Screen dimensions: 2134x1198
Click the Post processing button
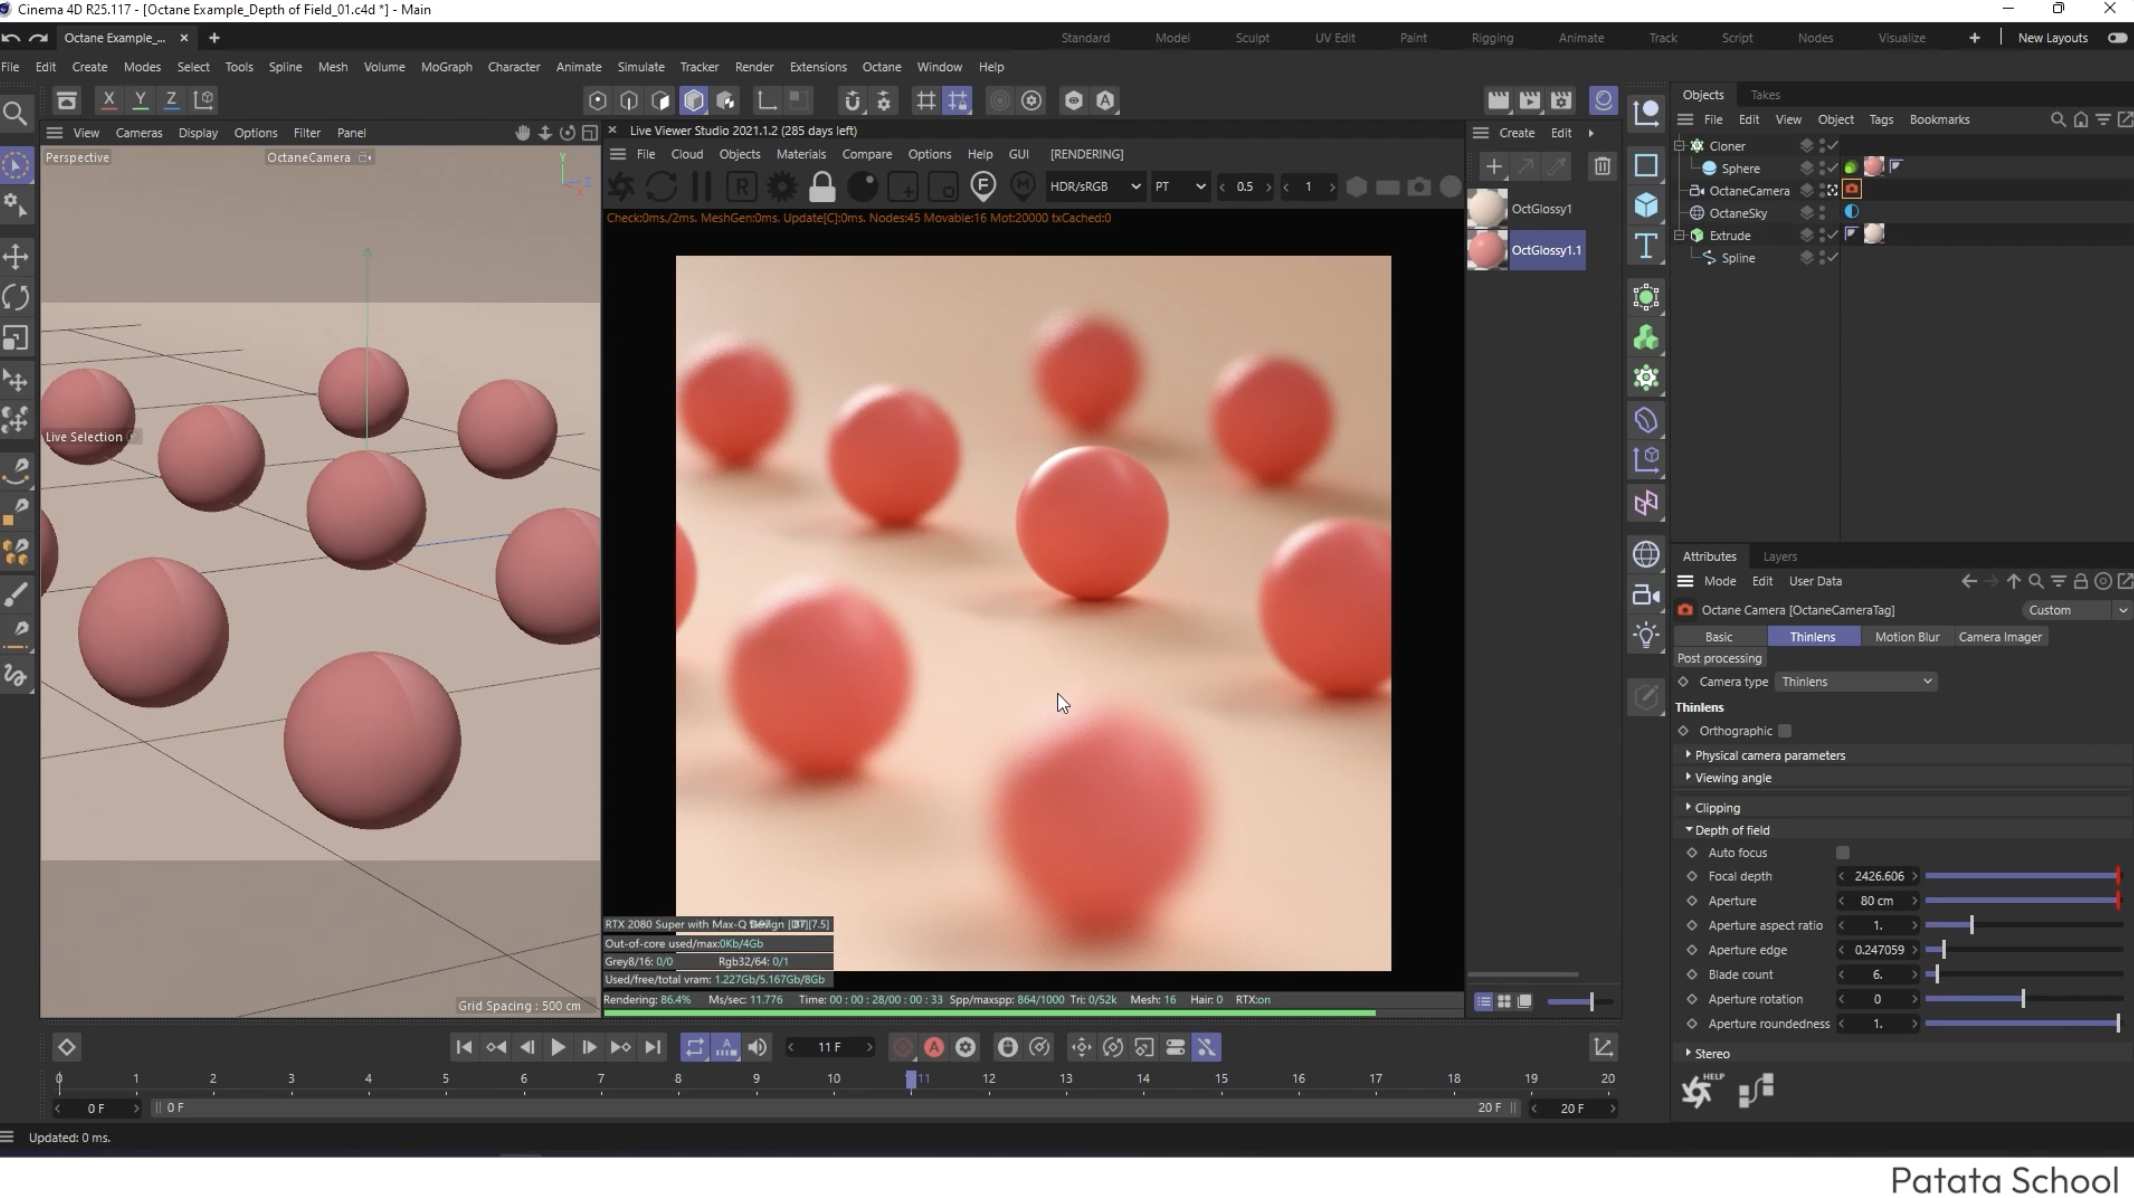[x=1719, y=659]
